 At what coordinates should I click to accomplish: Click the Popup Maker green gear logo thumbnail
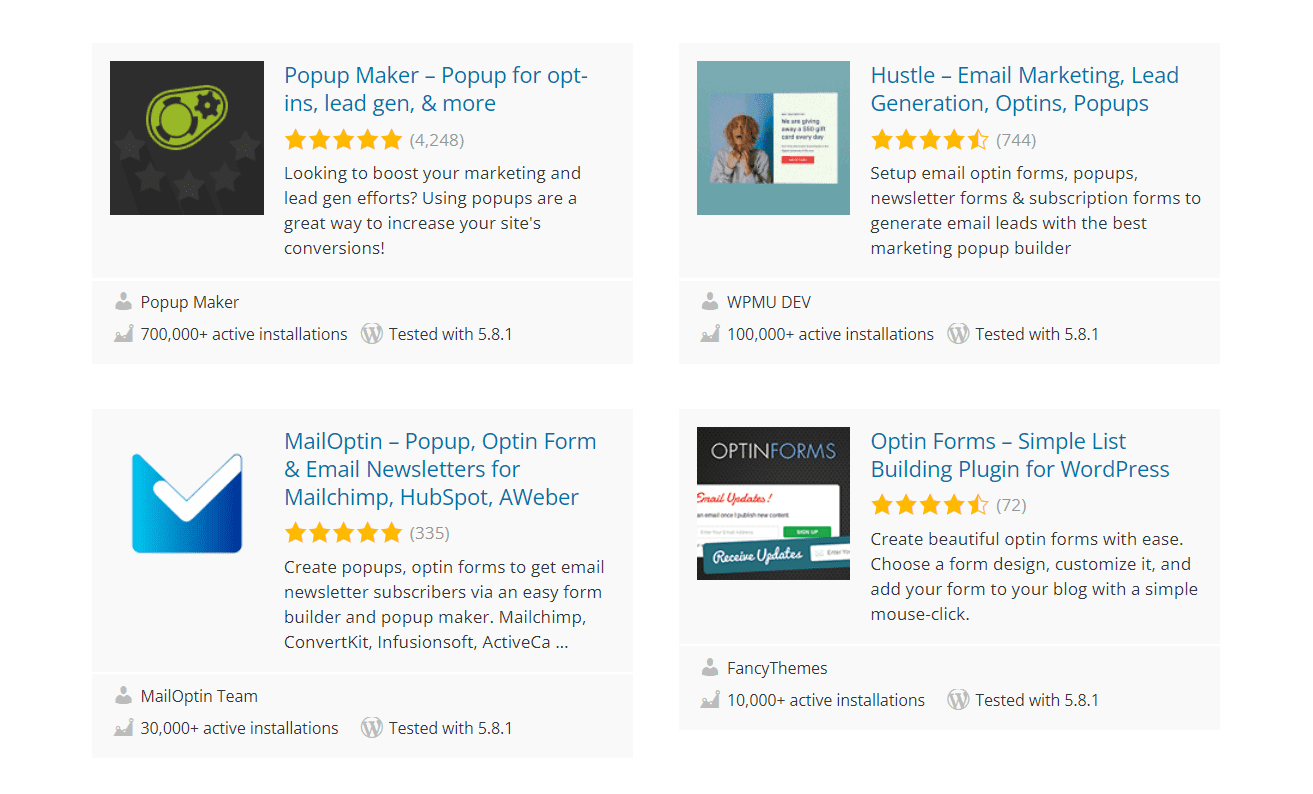click(187, 138)
